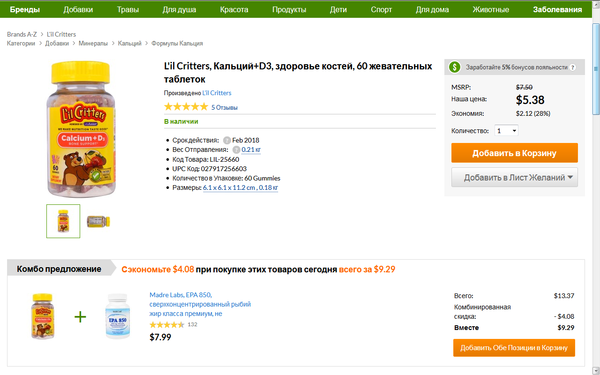Open the 5 Отзывы reviews link
Screen dimensions: 600x375
point(225,108)
